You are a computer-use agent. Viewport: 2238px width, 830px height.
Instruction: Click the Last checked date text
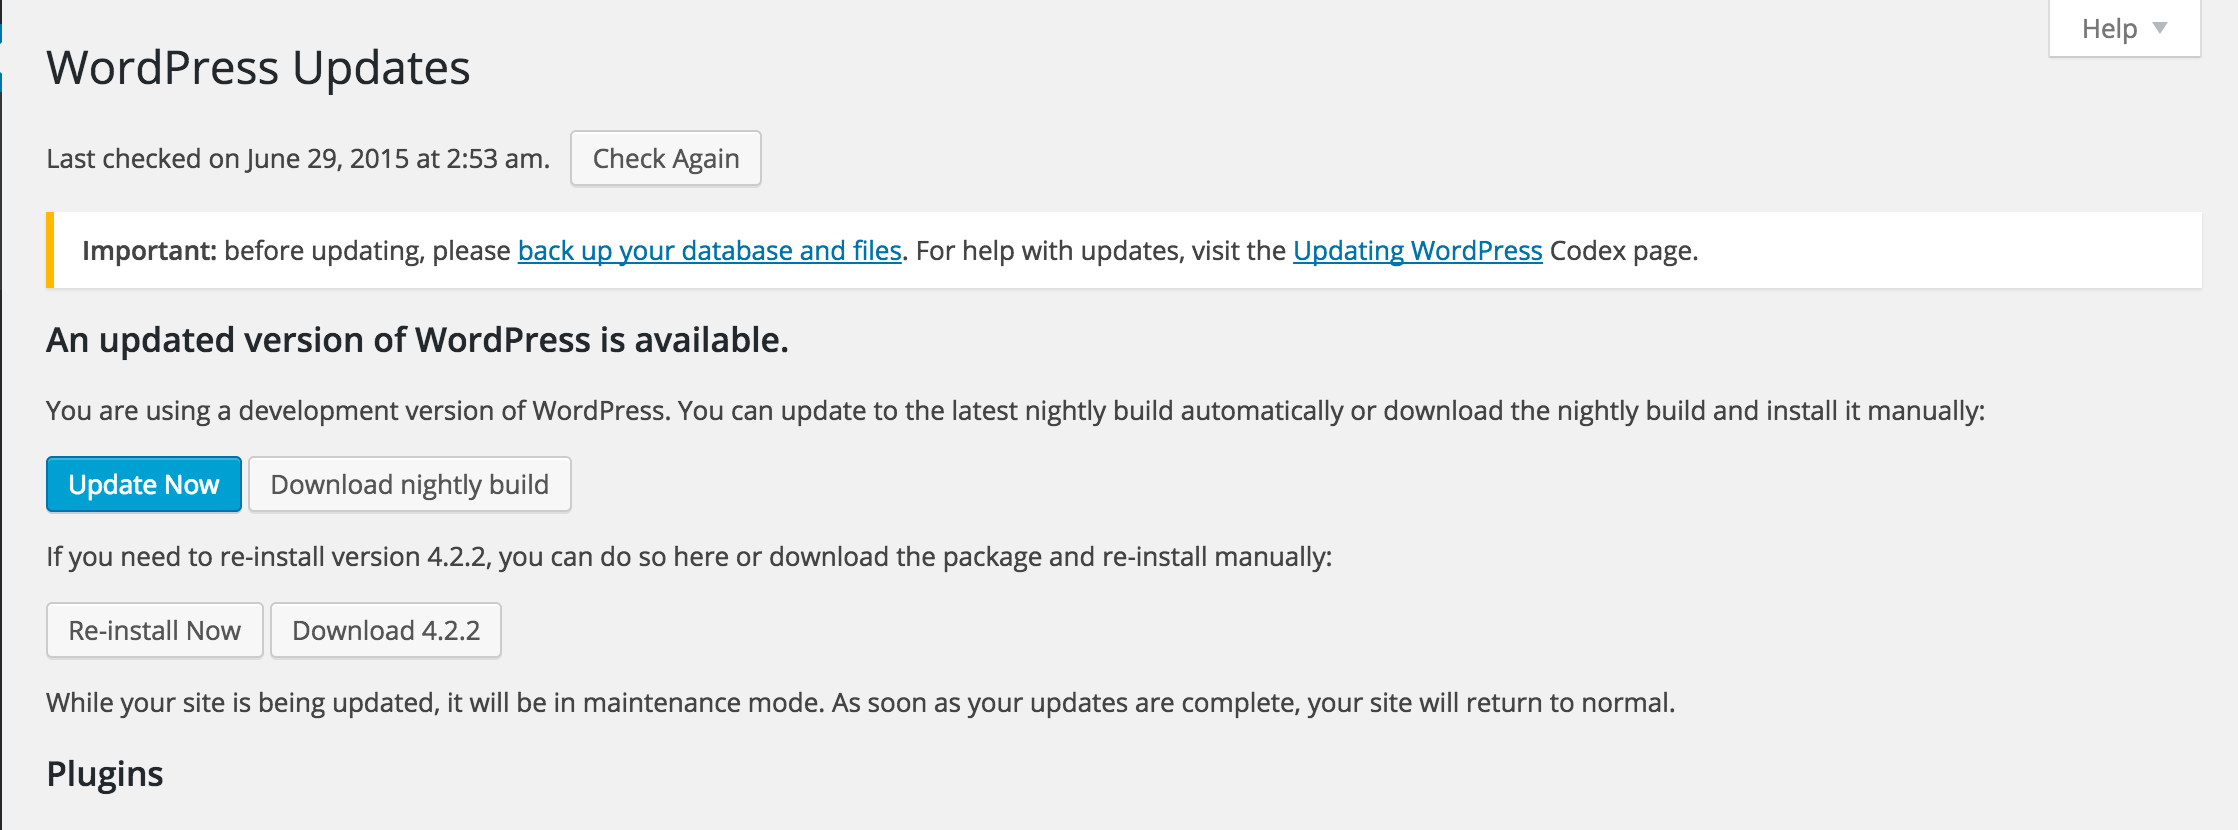tap(298, 158)
